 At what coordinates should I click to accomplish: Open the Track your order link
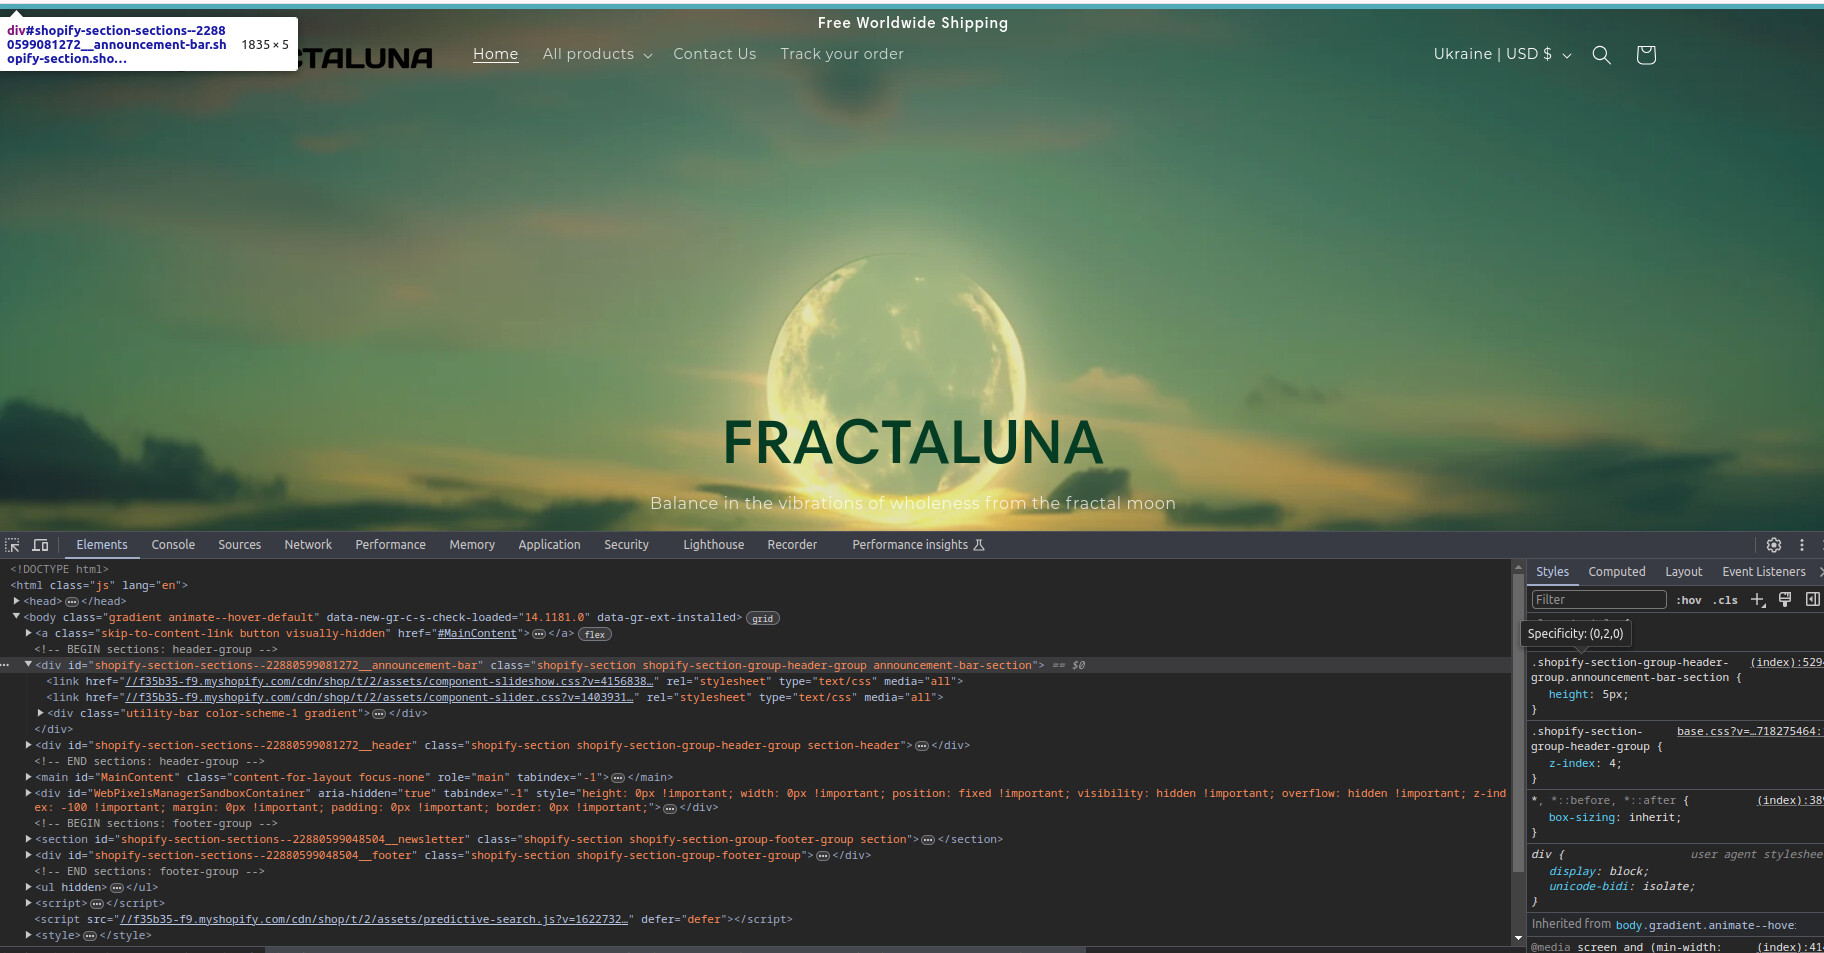pos(842,54)
